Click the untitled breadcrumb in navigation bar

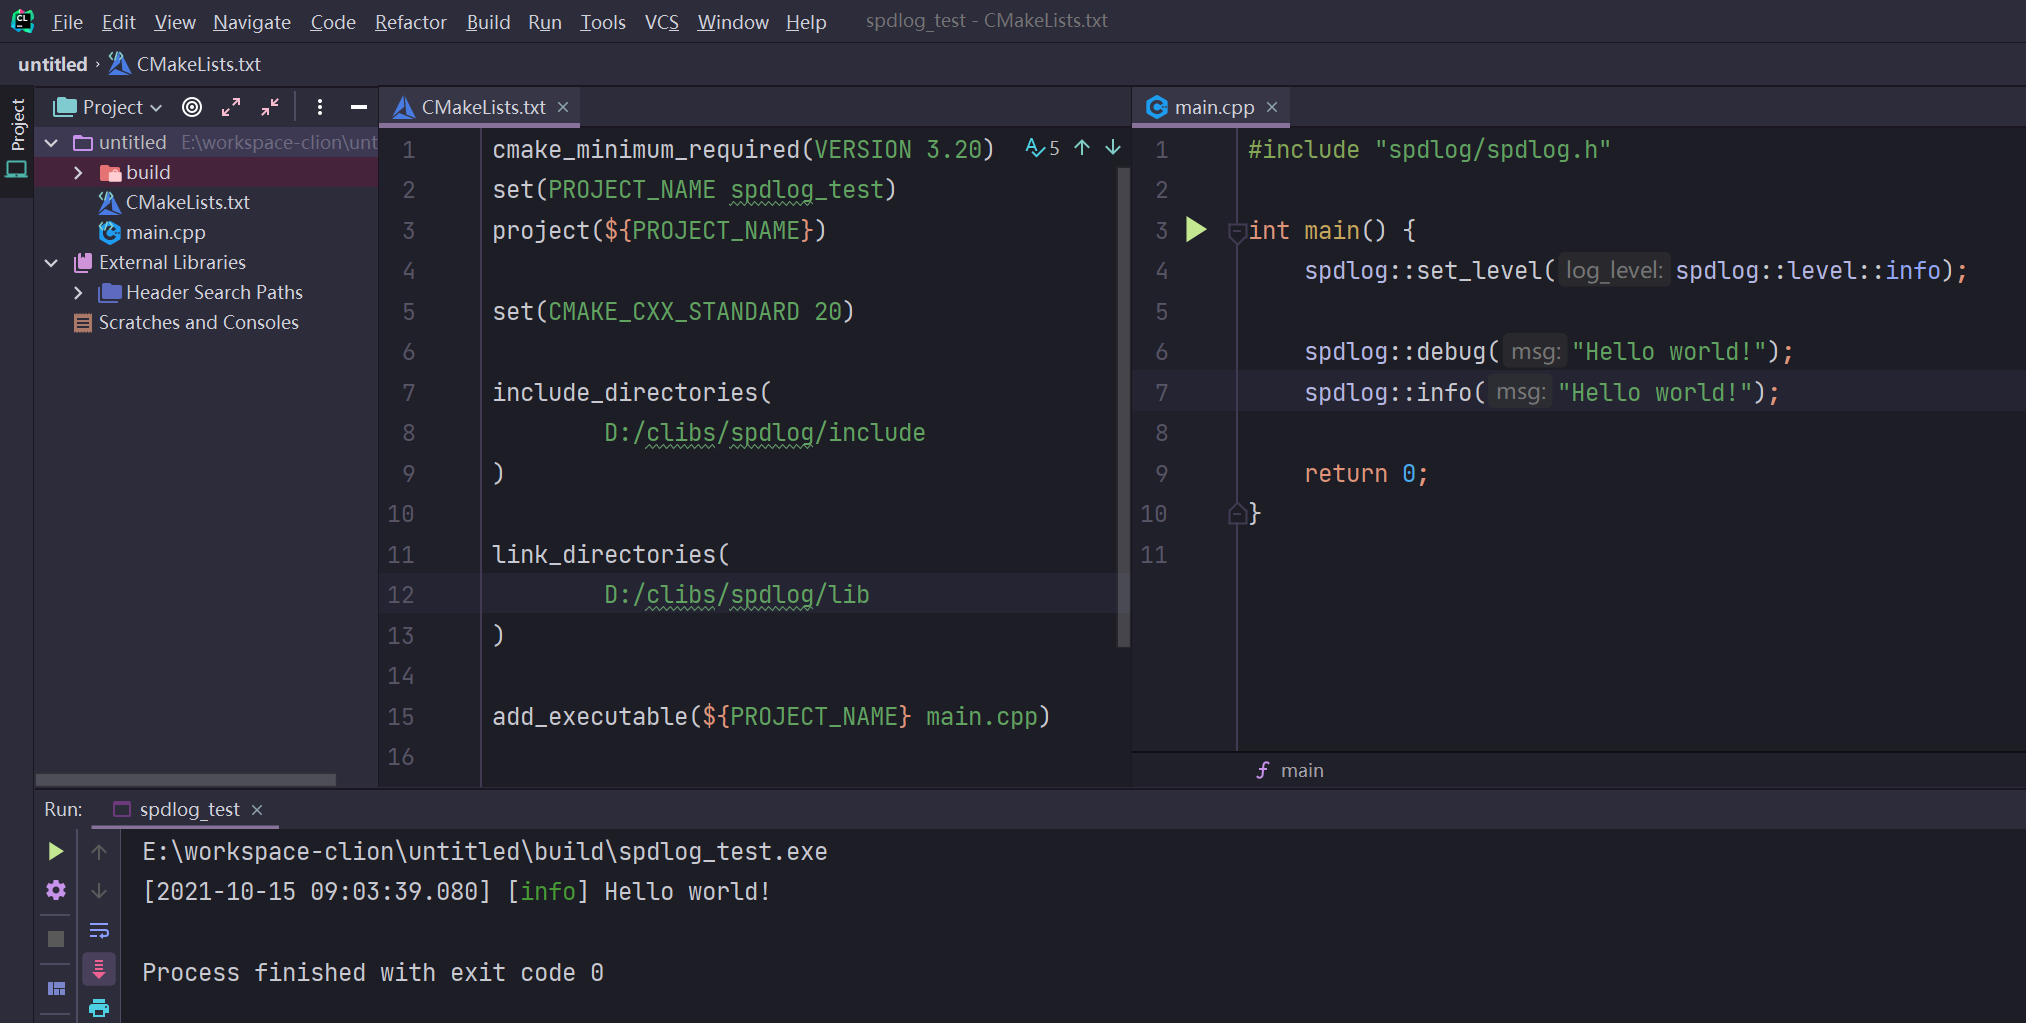click(53, 64)
